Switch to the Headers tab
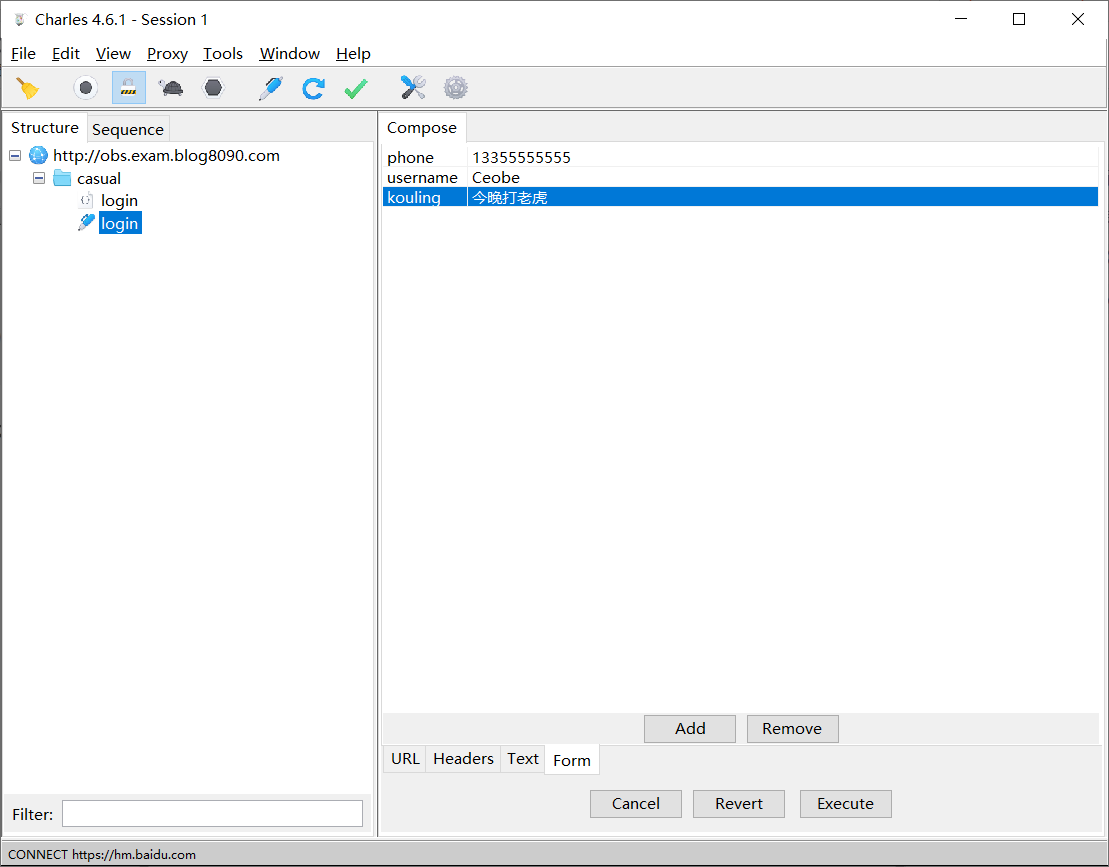1109x867 pixels. [463, 759]
